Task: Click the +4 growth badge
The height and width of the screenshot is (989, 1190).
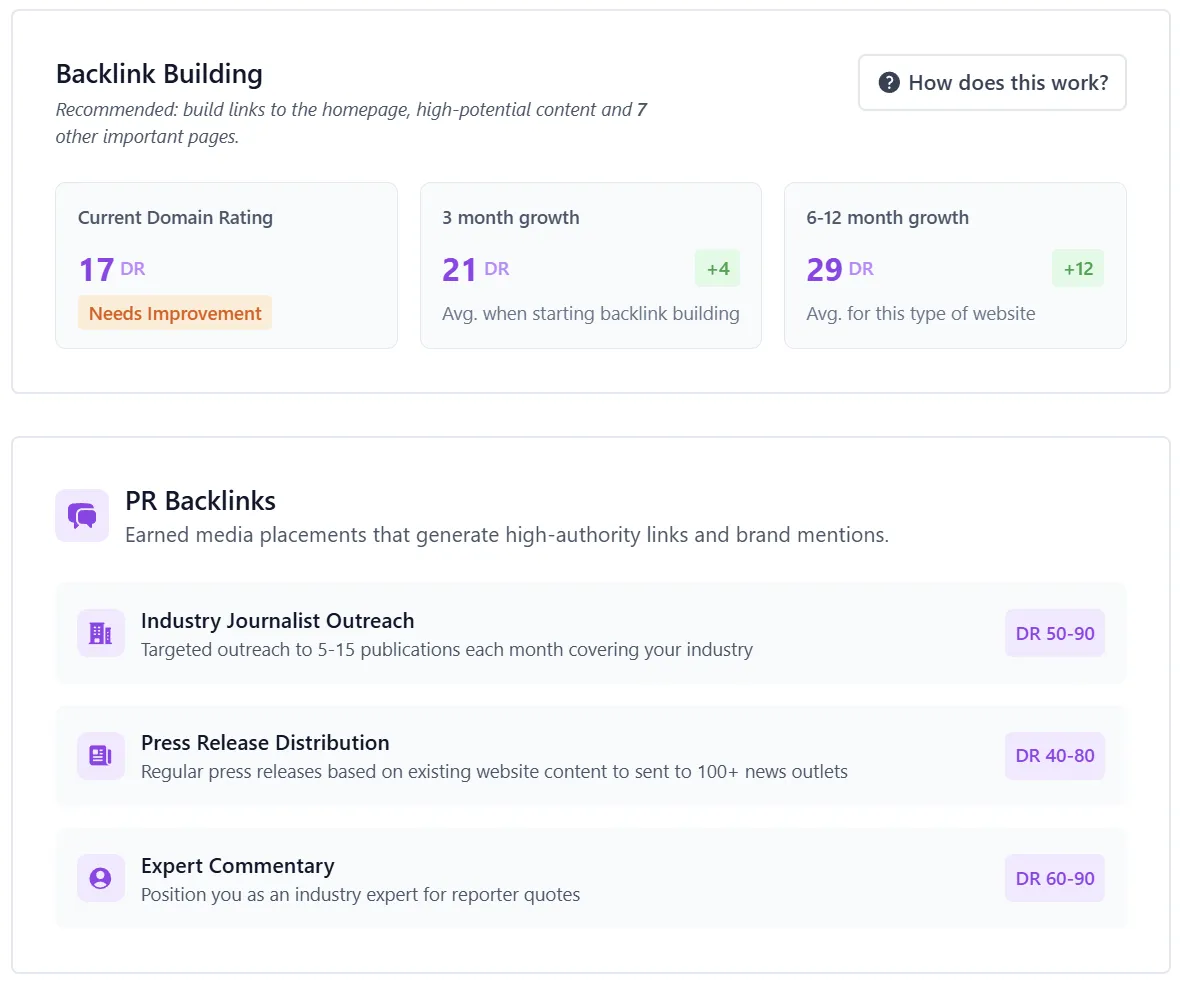Action: click(x=718, y=269)
